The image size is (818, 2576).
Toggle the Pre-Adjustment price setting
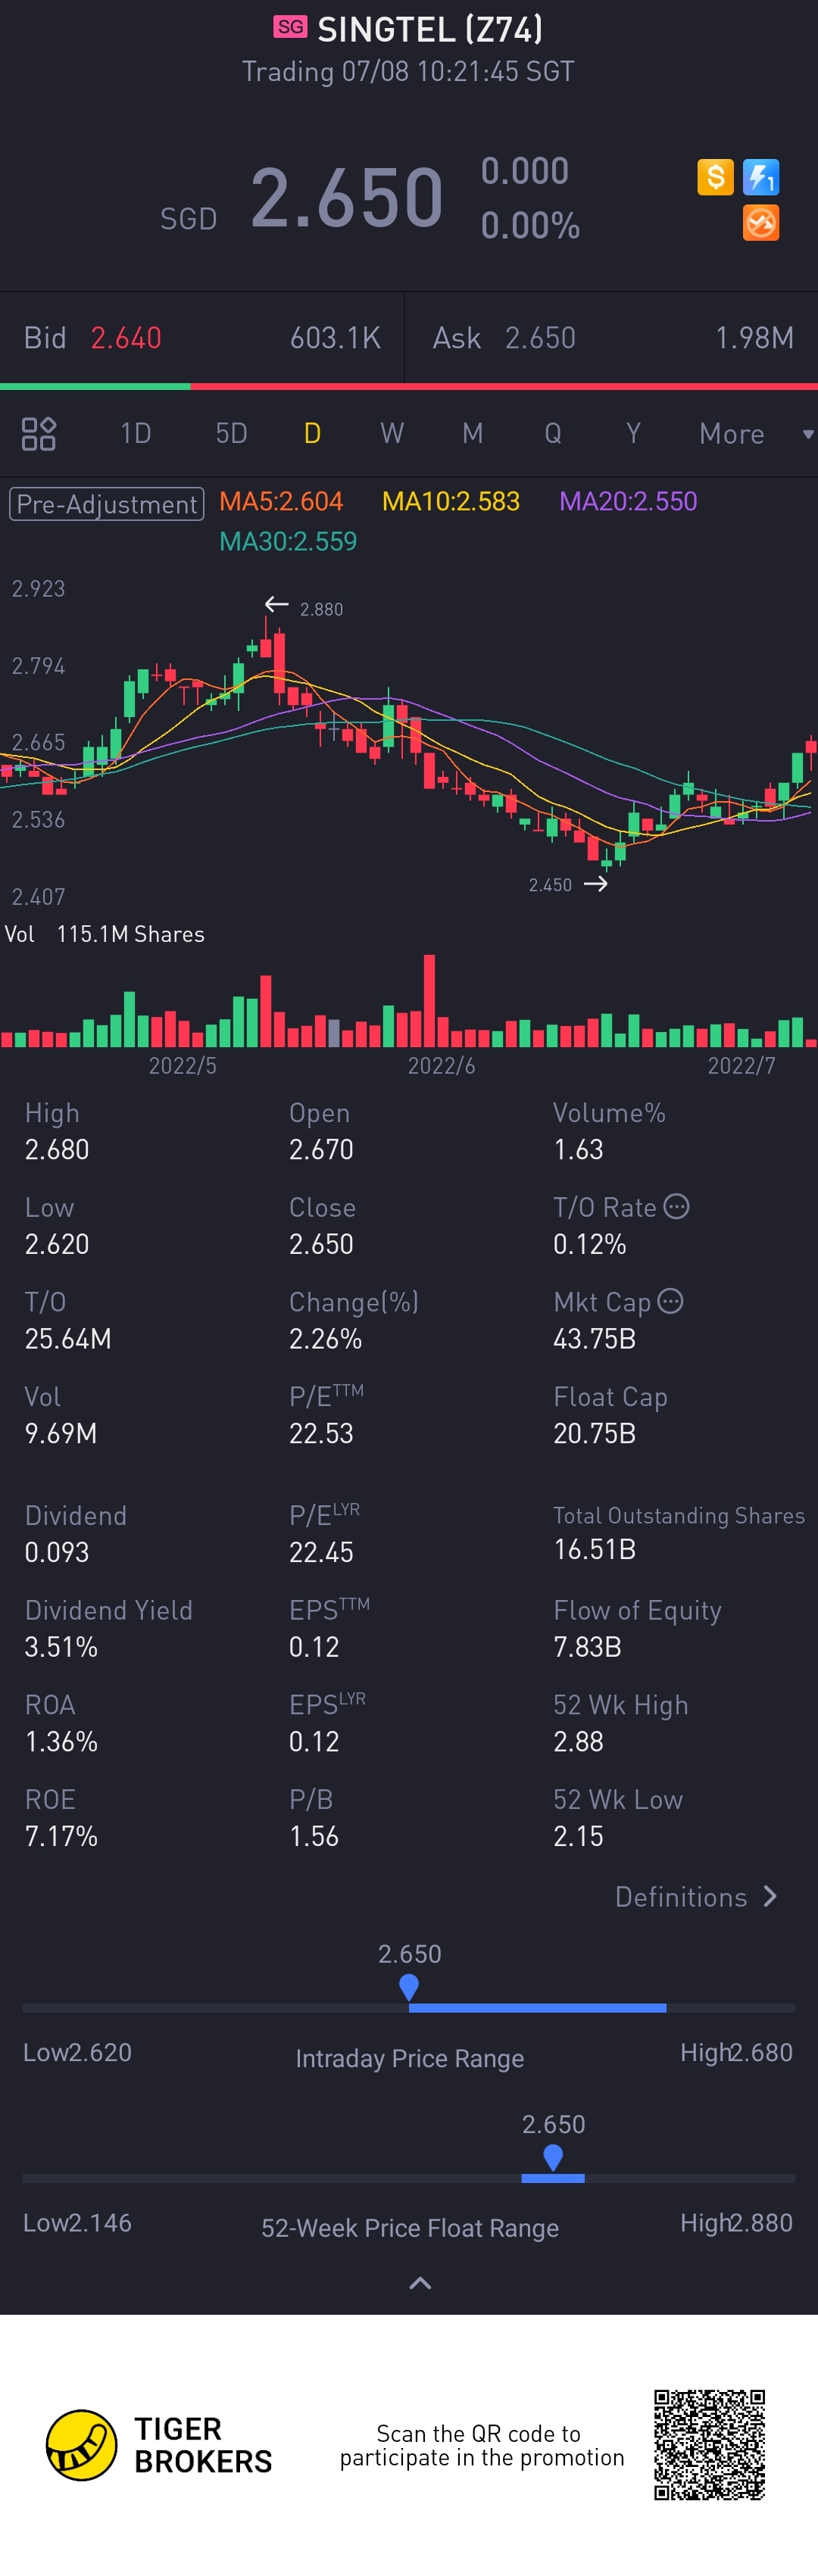[107, 503]
